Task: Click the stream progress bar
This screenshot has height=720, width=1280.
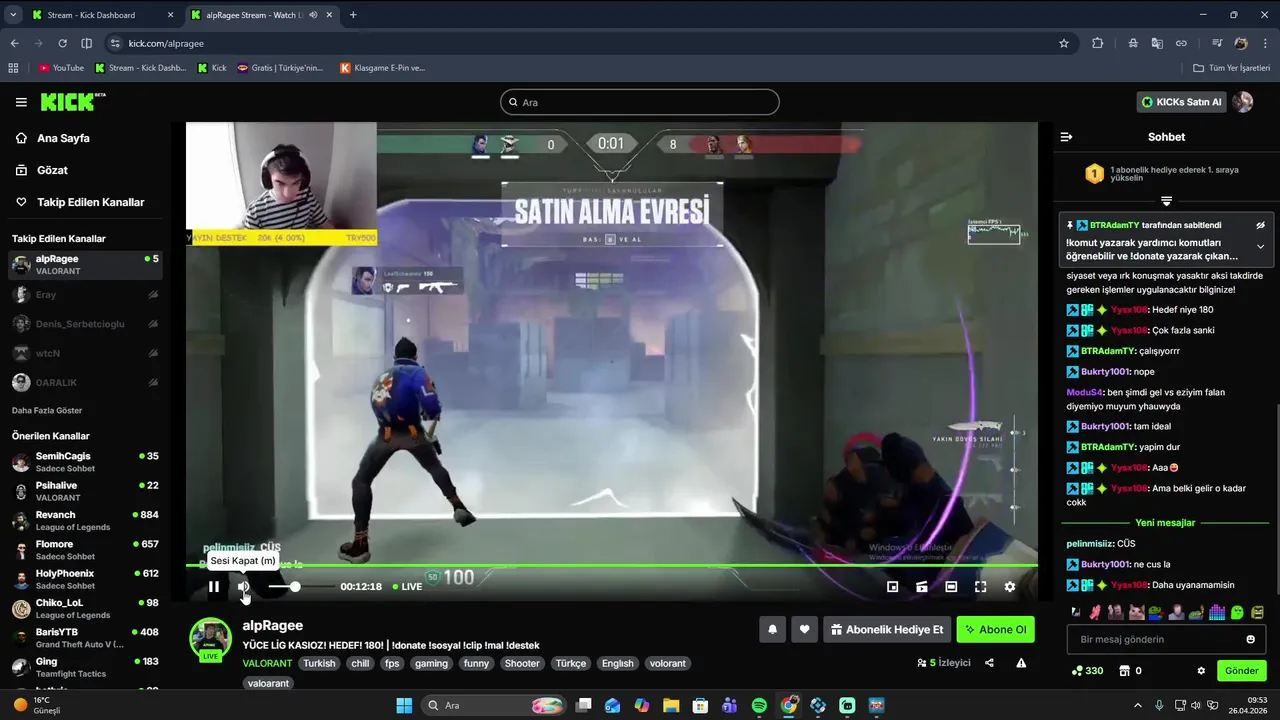Action: 611,566
